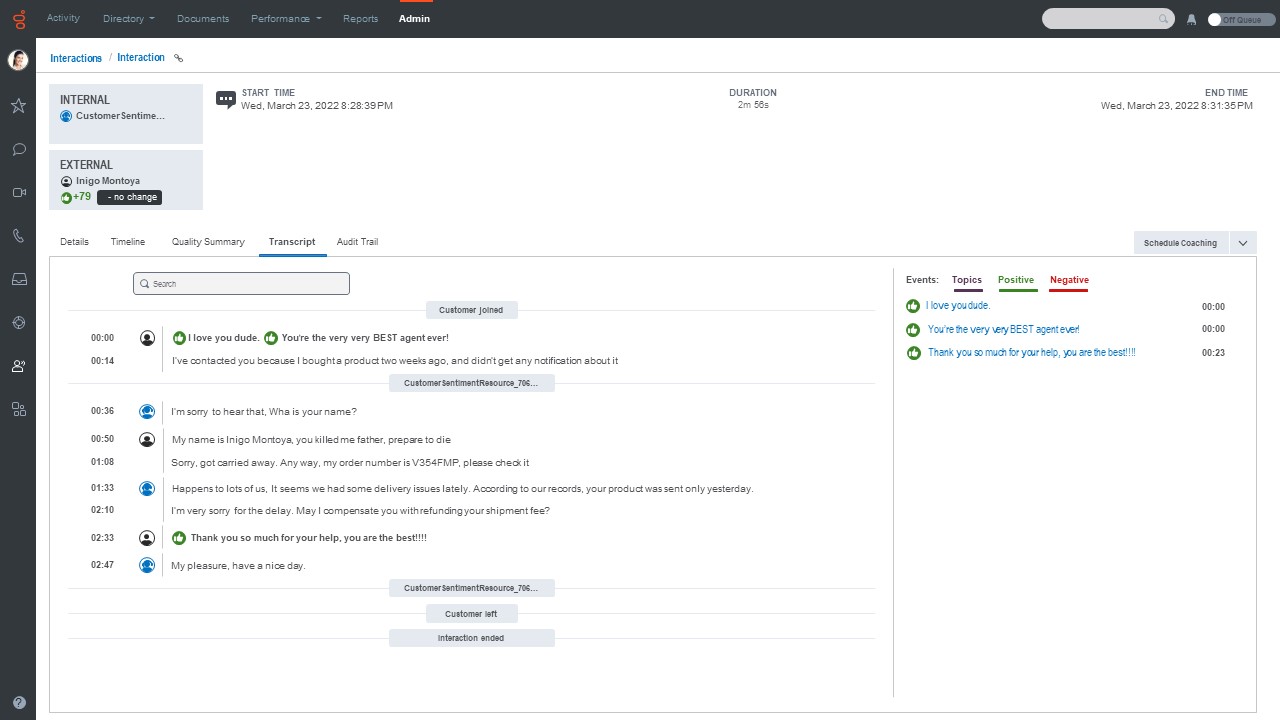1280x720 pixels.
Task: Click the "no change" sentiment badge
Action: click(130, 197)
